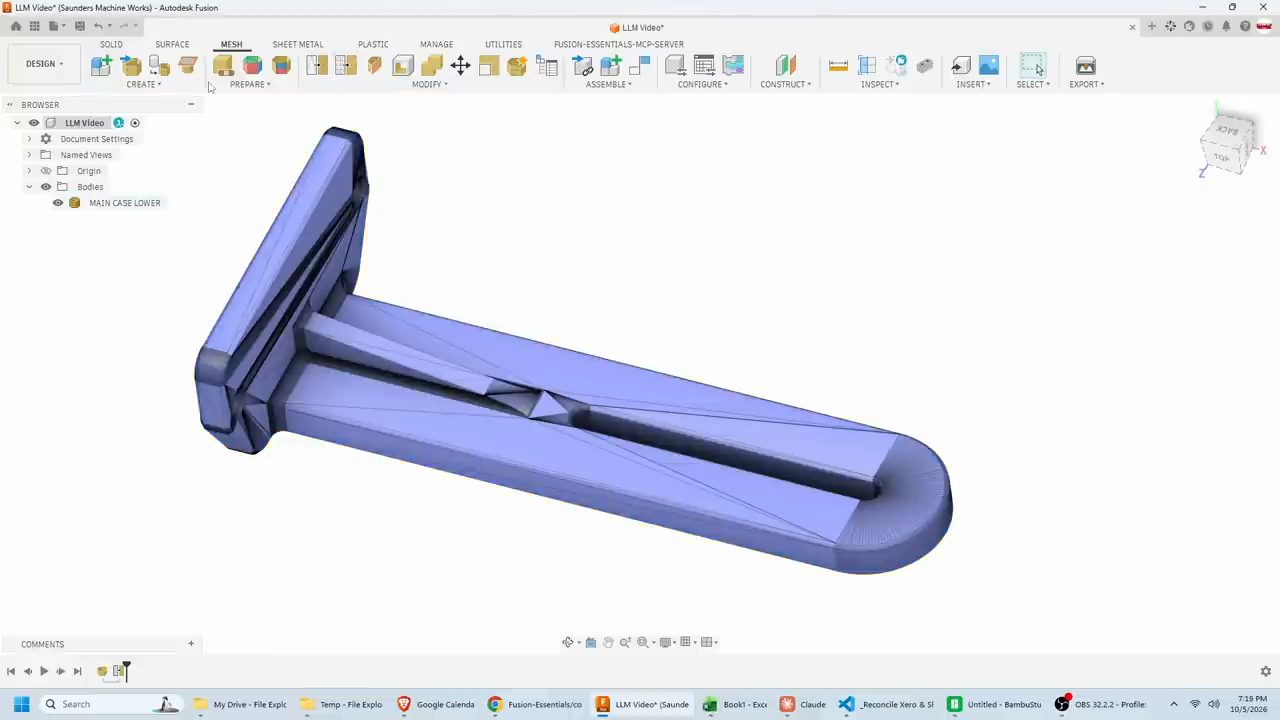Click the Insert Canvas image icon

(989, 65)
